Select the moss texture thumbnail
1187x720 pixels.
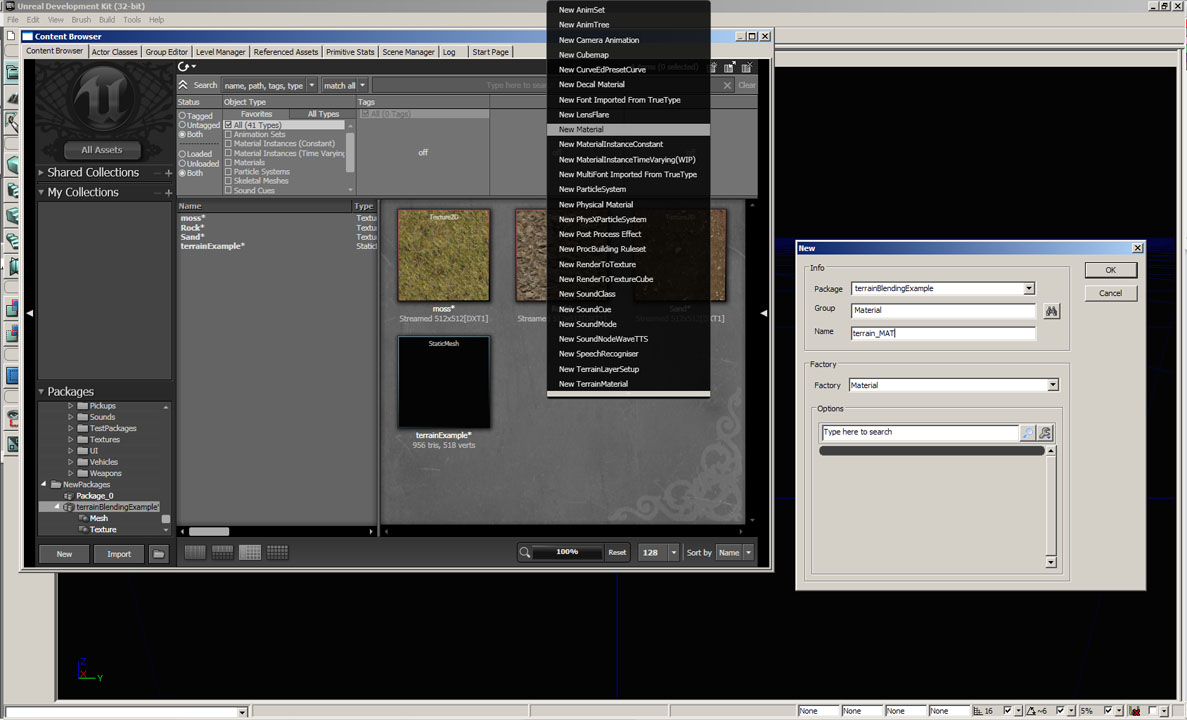443,255
